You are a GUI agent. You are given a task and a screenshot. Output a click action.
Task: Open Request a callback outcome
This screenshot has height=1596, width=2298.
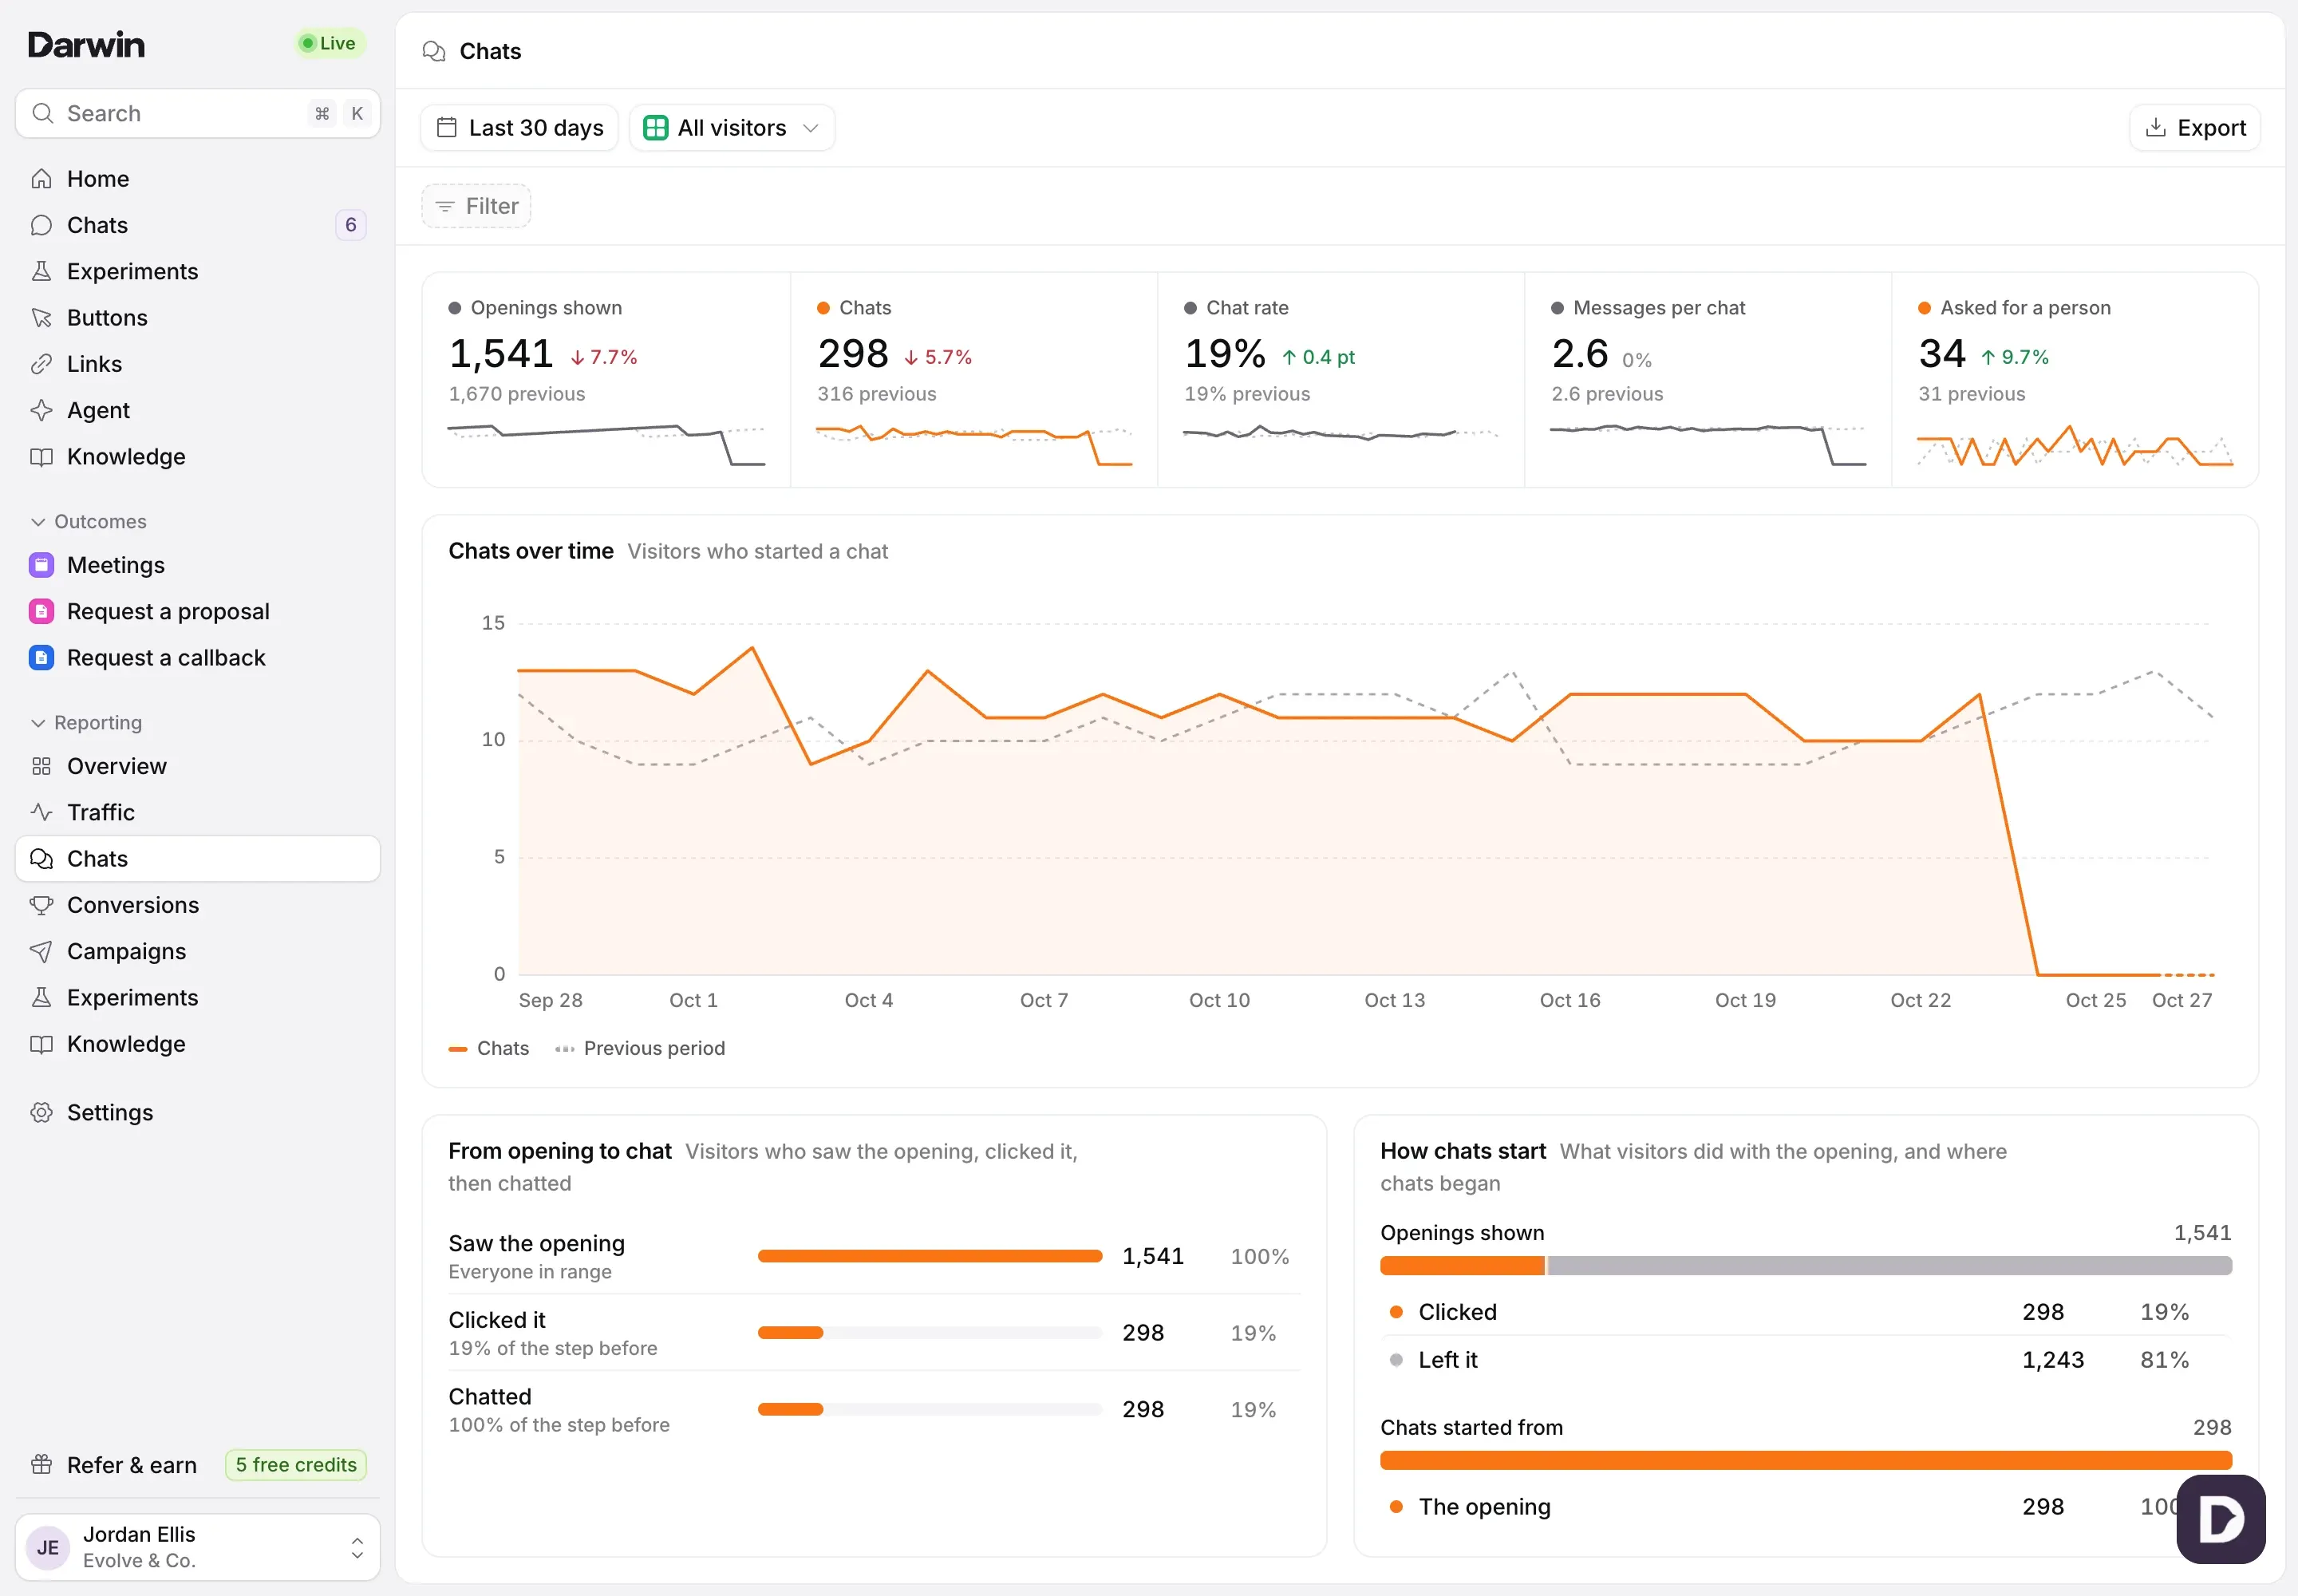click(197, 658)
